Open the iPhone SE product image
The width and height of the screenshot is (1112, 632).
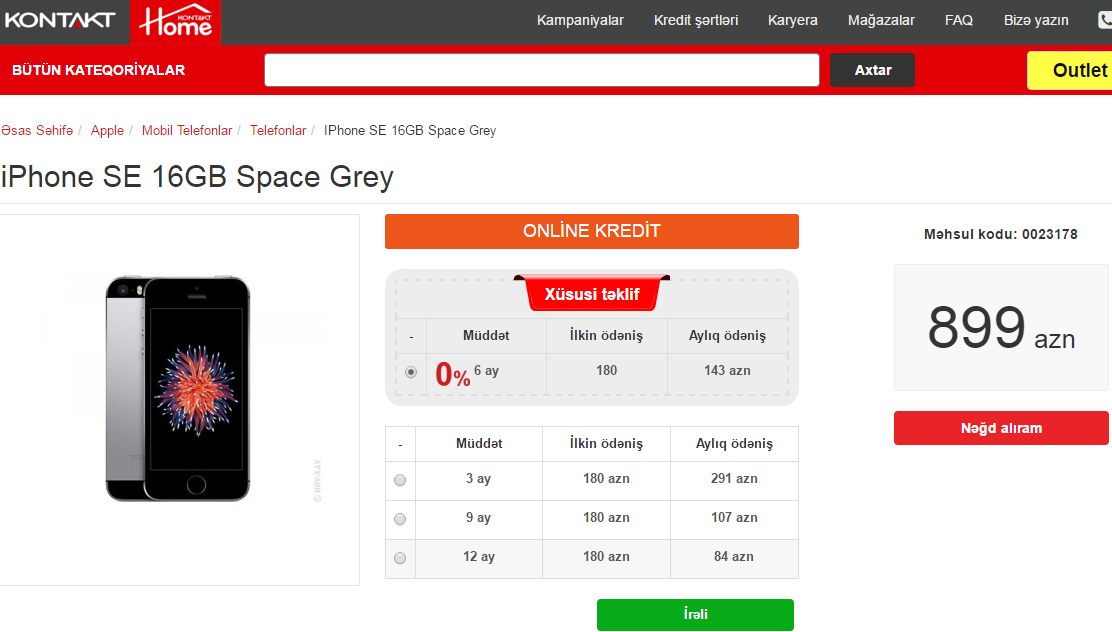click(178, 389)
